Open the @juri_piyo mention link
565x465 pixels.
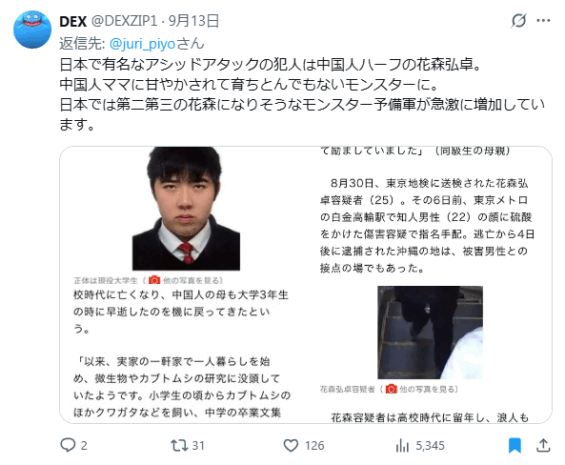coord(142,44)
